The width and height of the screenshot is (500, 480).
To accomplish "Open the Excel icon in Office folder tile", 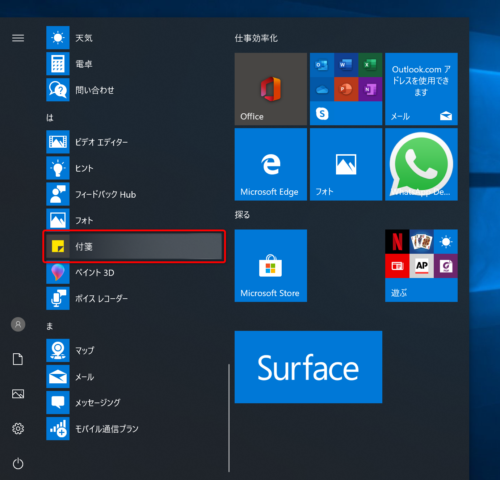I will point(370,65).
